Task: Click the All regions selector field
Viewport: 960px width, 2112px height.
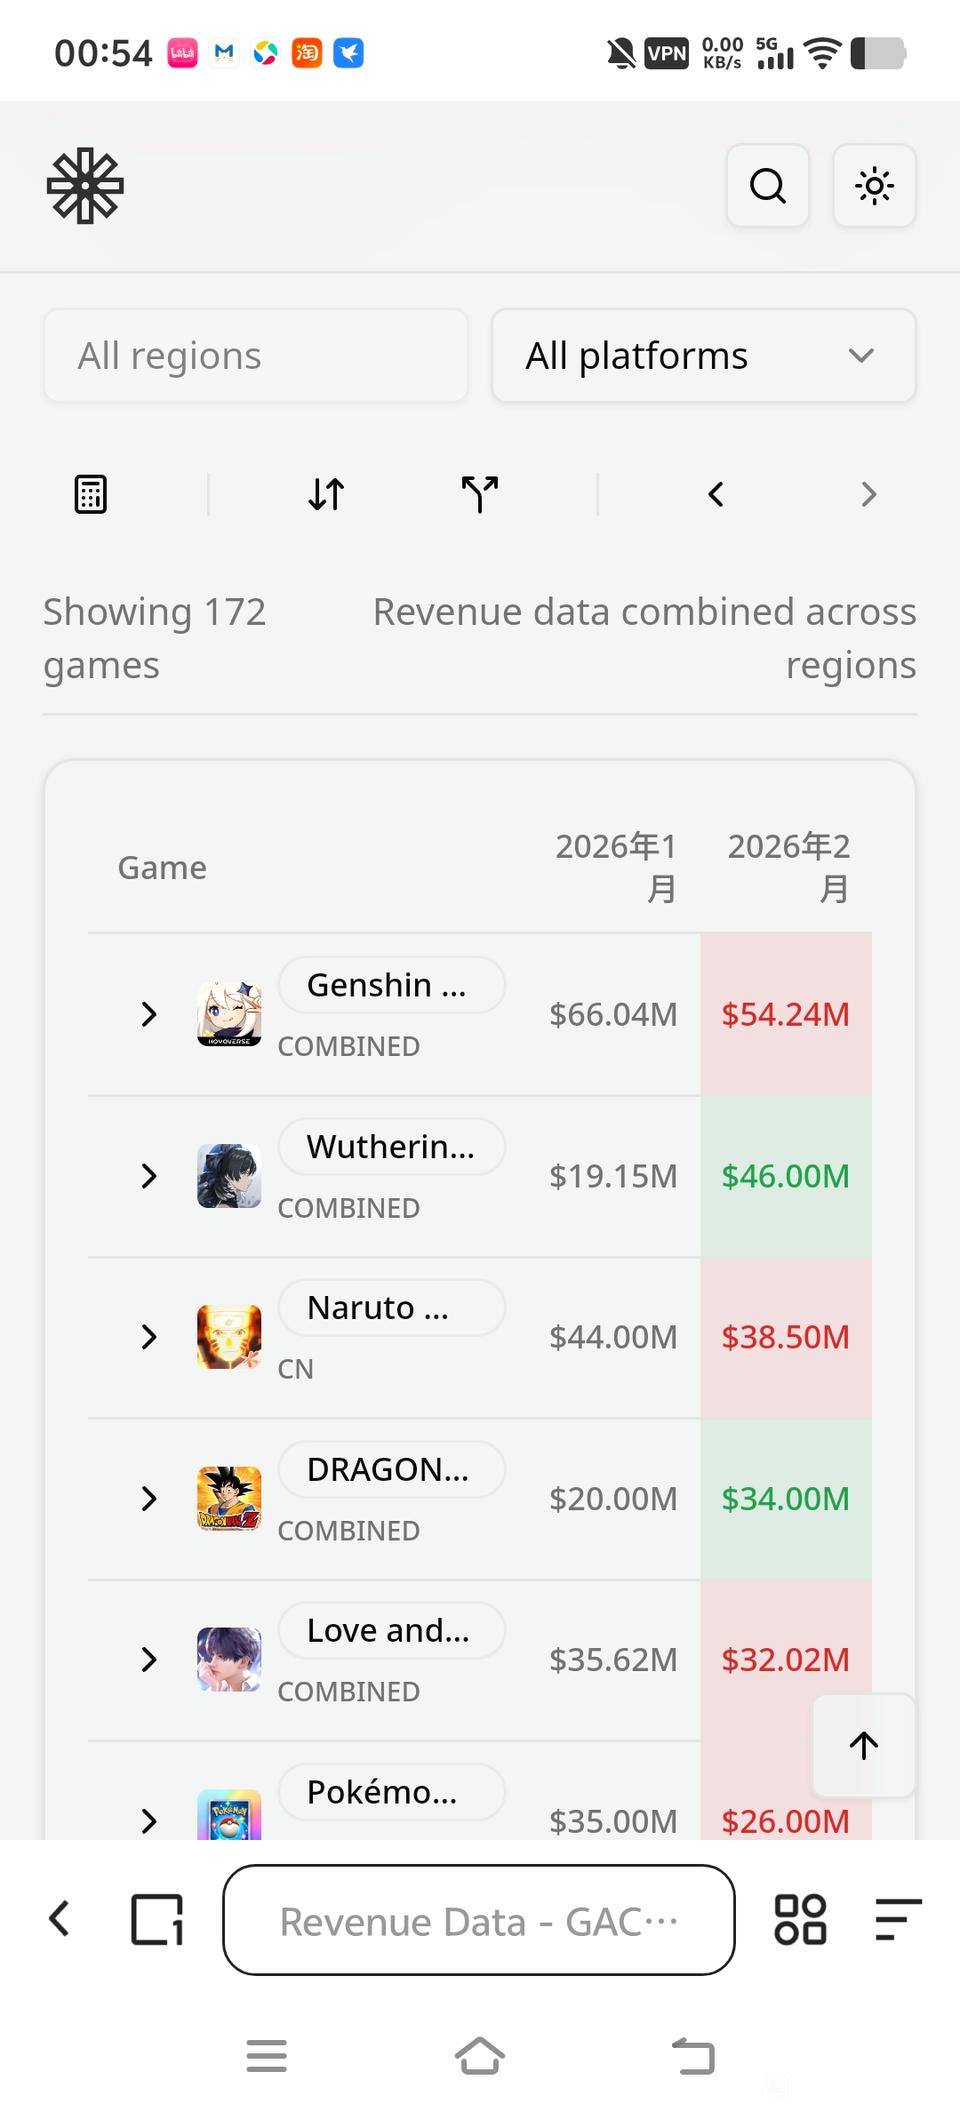Action: tap(256, 356)
